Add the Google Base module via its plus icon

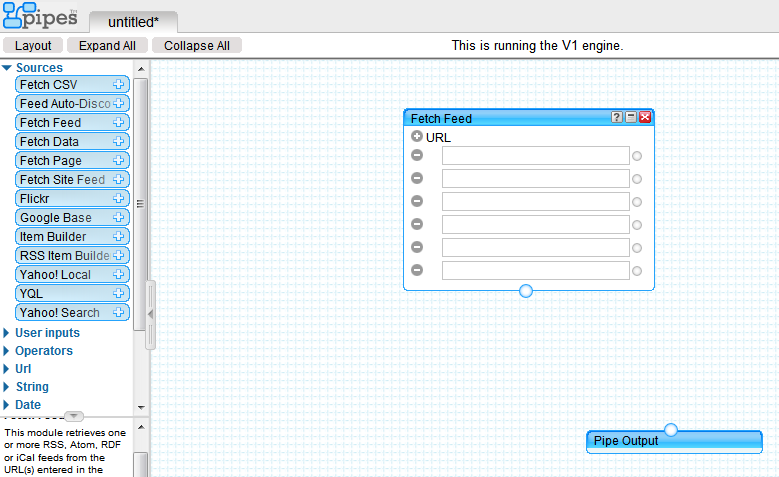tap(118, 217)
